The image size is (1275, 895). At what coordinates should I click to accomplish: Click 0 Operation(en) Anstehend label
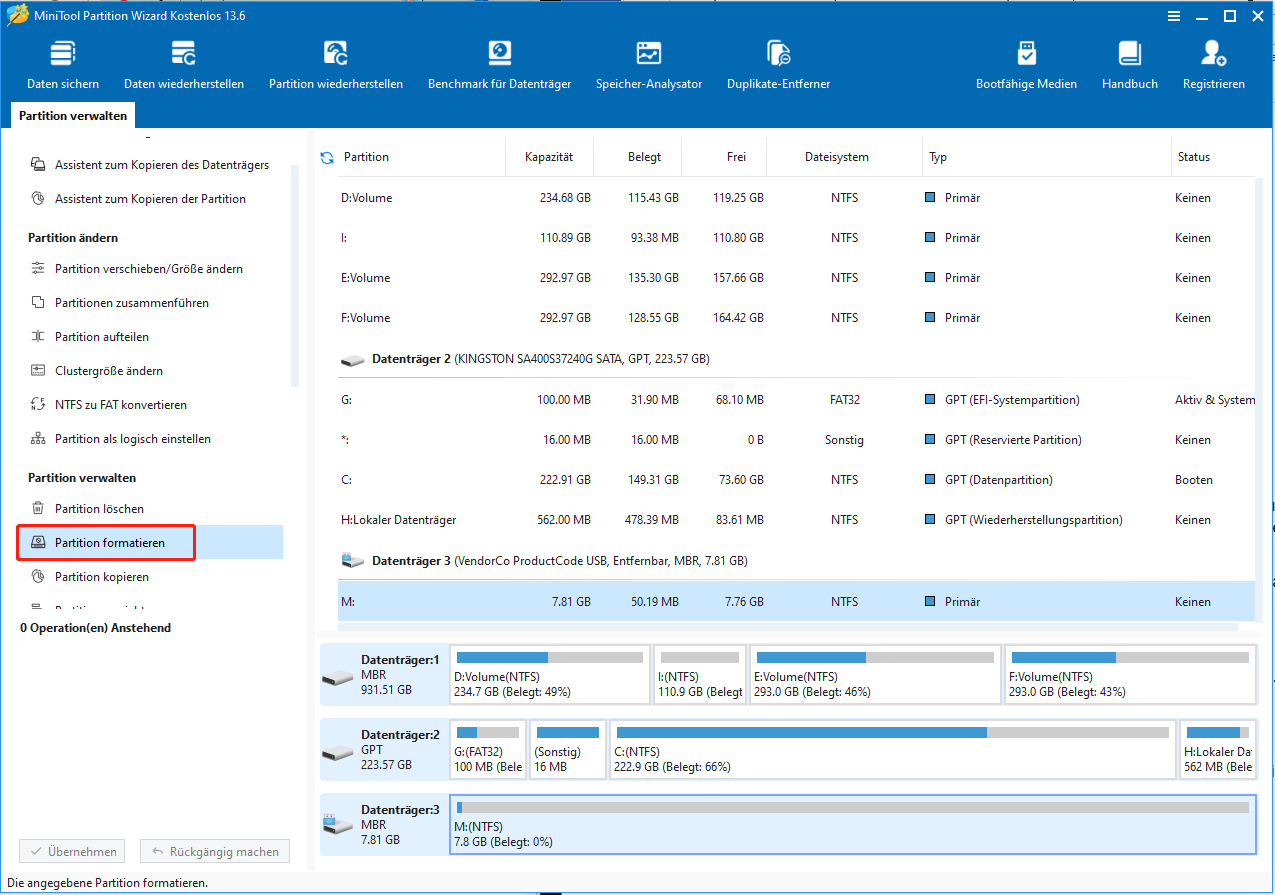click(x=96, y=628)
